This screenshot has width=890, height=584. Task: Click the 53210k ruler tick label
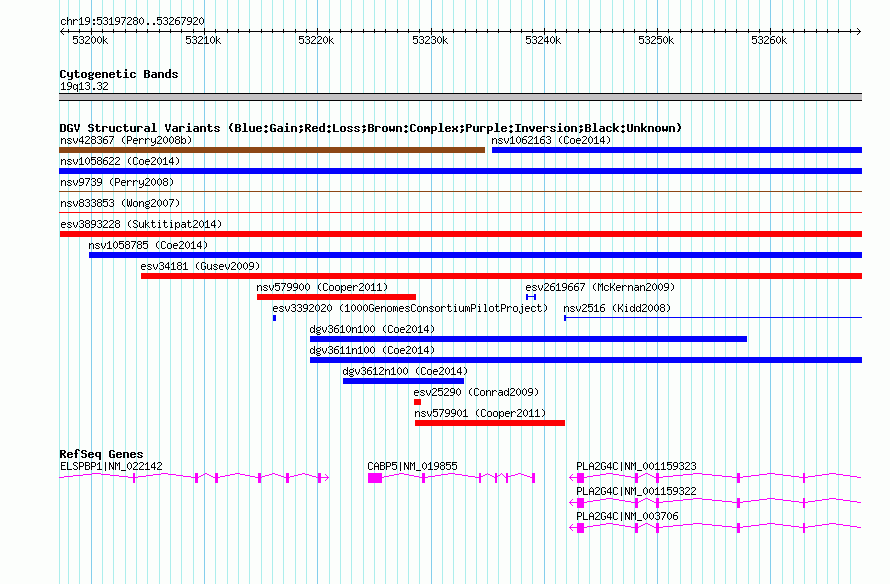(x=203, y=40)
